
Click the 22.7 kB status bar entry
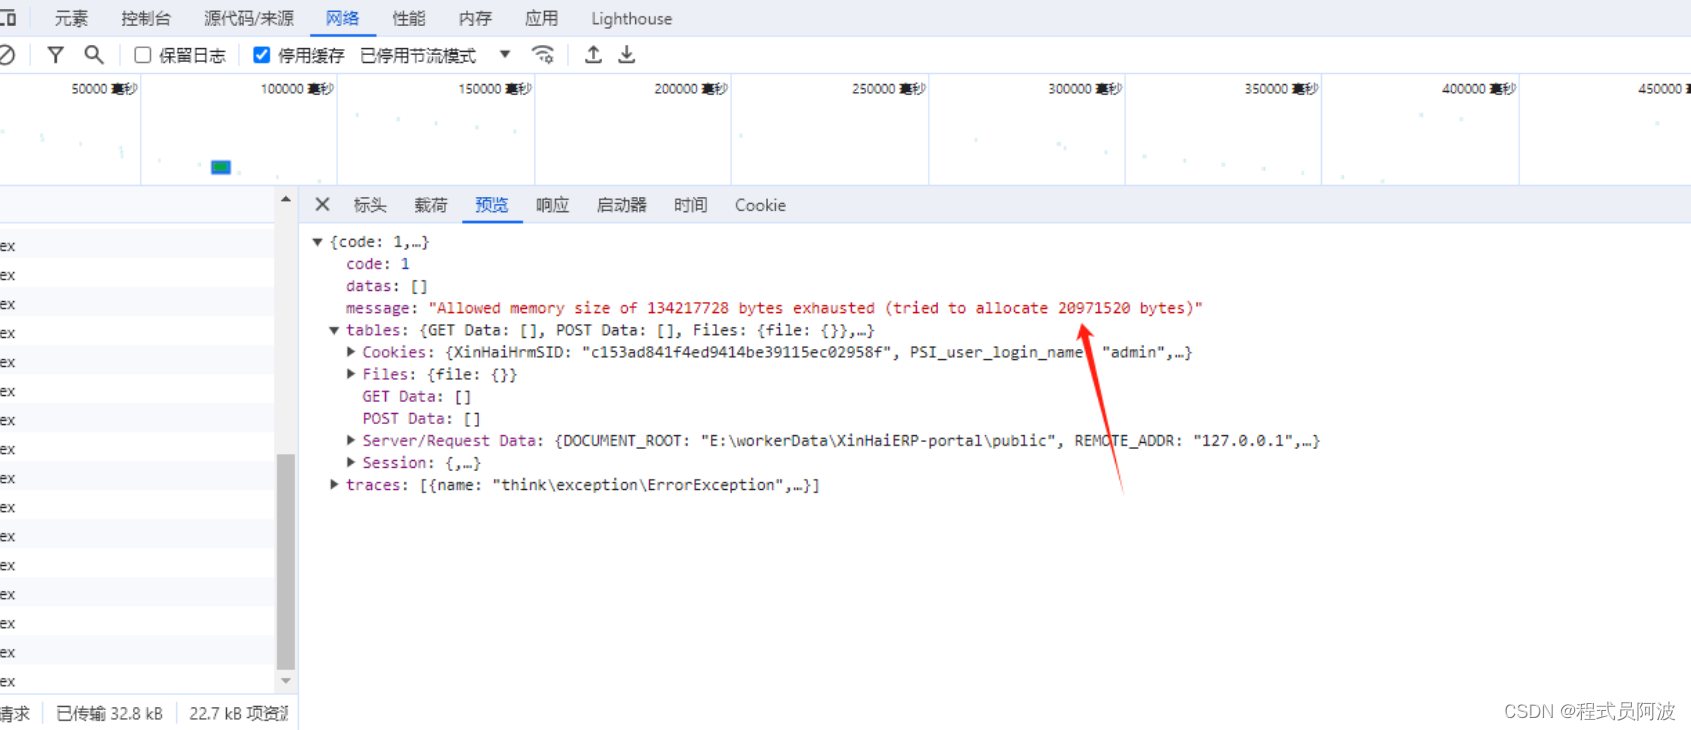239,713
